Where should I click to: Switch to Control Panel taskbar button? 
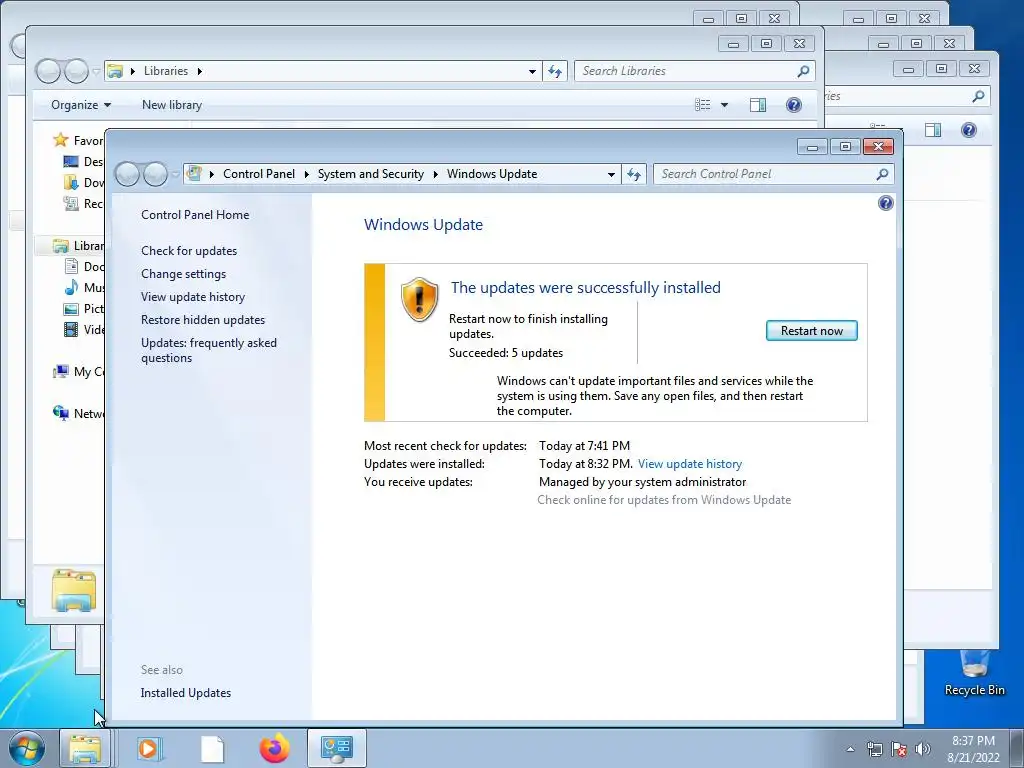tap(336, 748)
